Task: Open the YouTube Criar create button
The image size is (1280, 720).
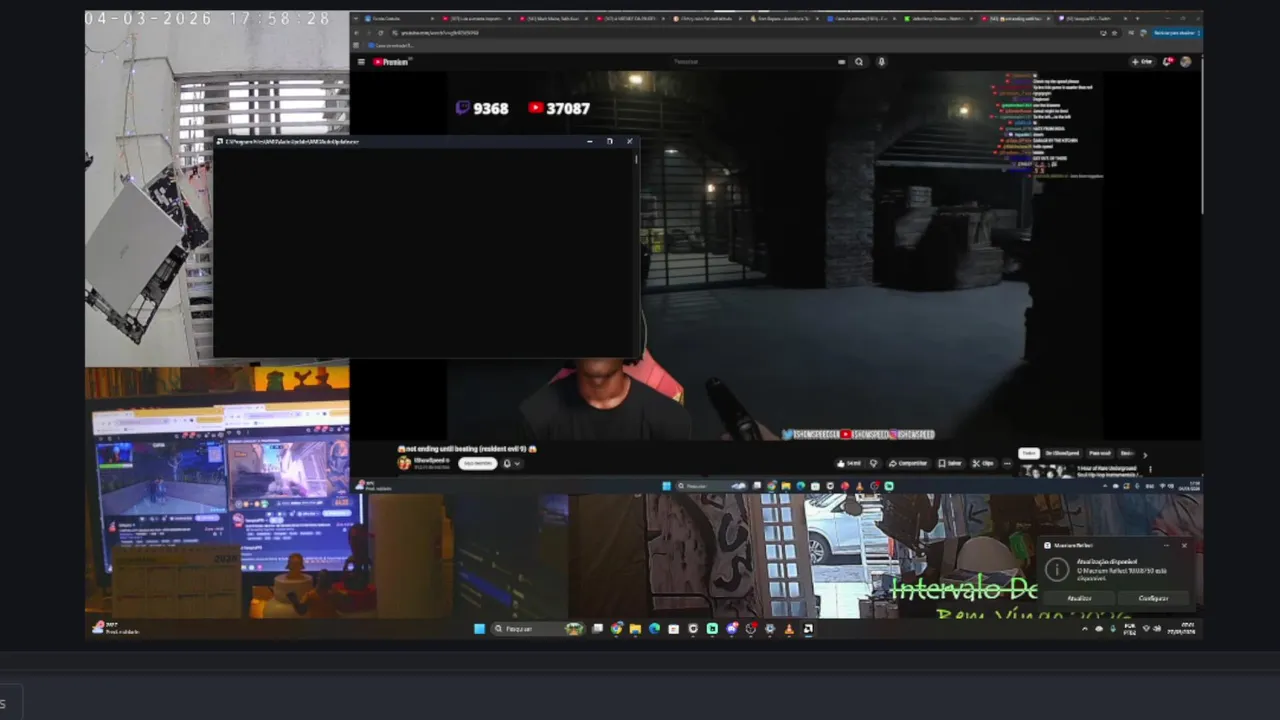Action: tap(1142, 62)
